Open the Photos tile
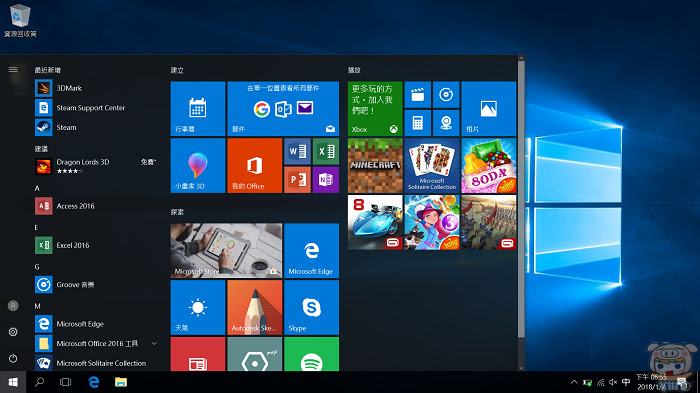The image size is (700, 393). click(x=489, y=109)
